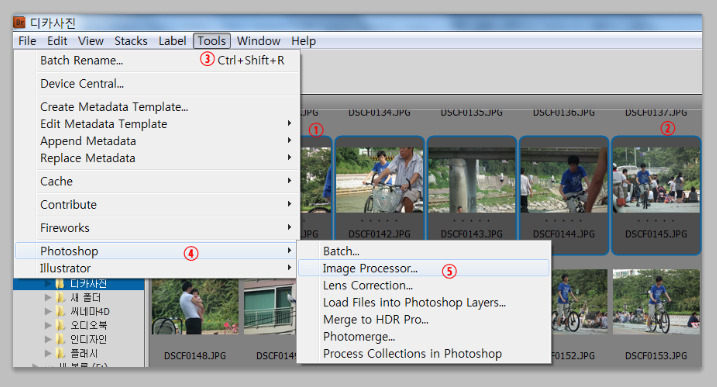Open the Stacks menu
Screen dimensions: 717x387
point(131,41)
